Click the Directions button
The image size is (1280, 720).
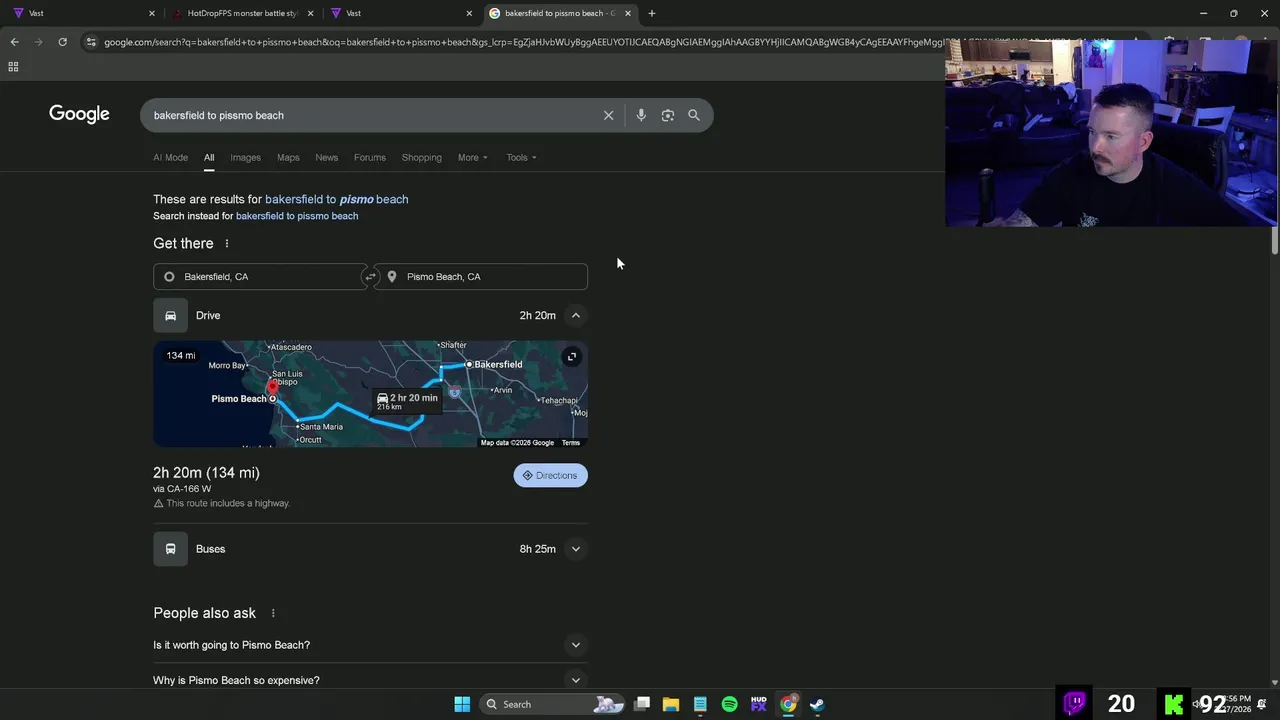[x=550, y=475]
